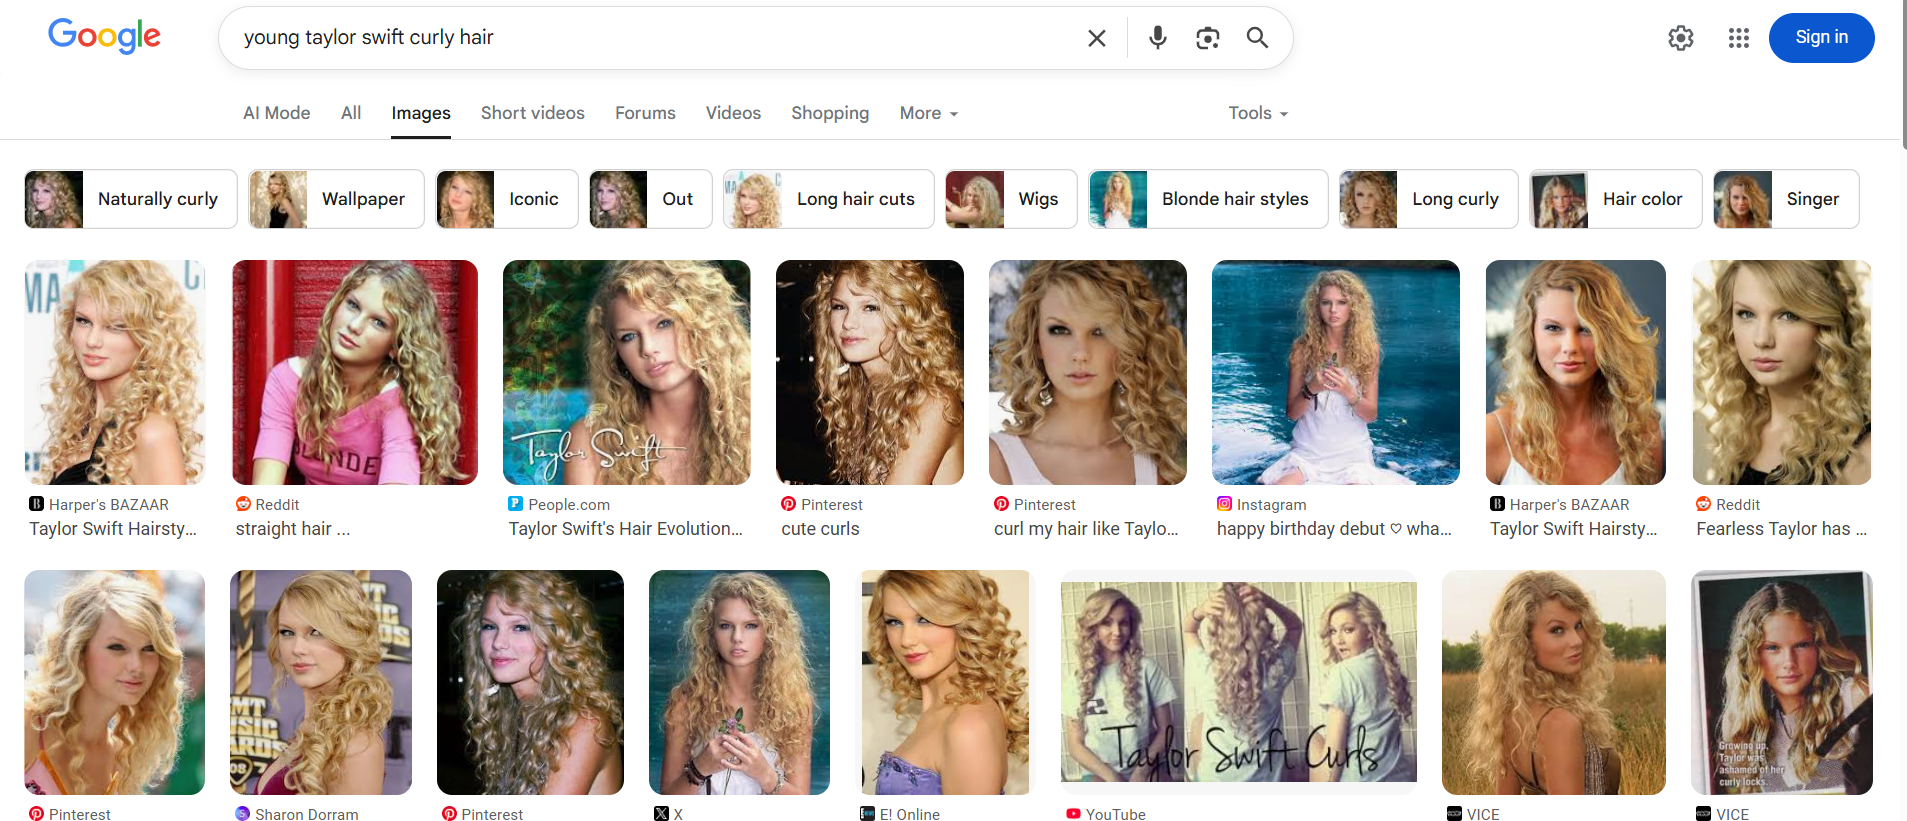Select the Wigs filter chip

[x=1011, y=199]
